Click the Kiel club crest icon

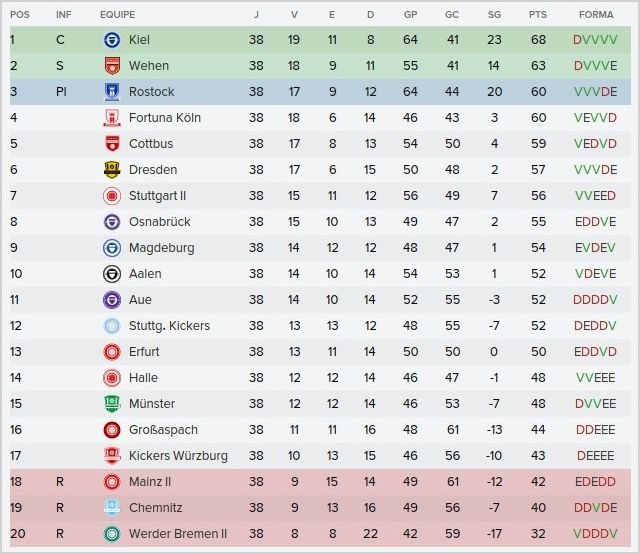coord(112,40)
